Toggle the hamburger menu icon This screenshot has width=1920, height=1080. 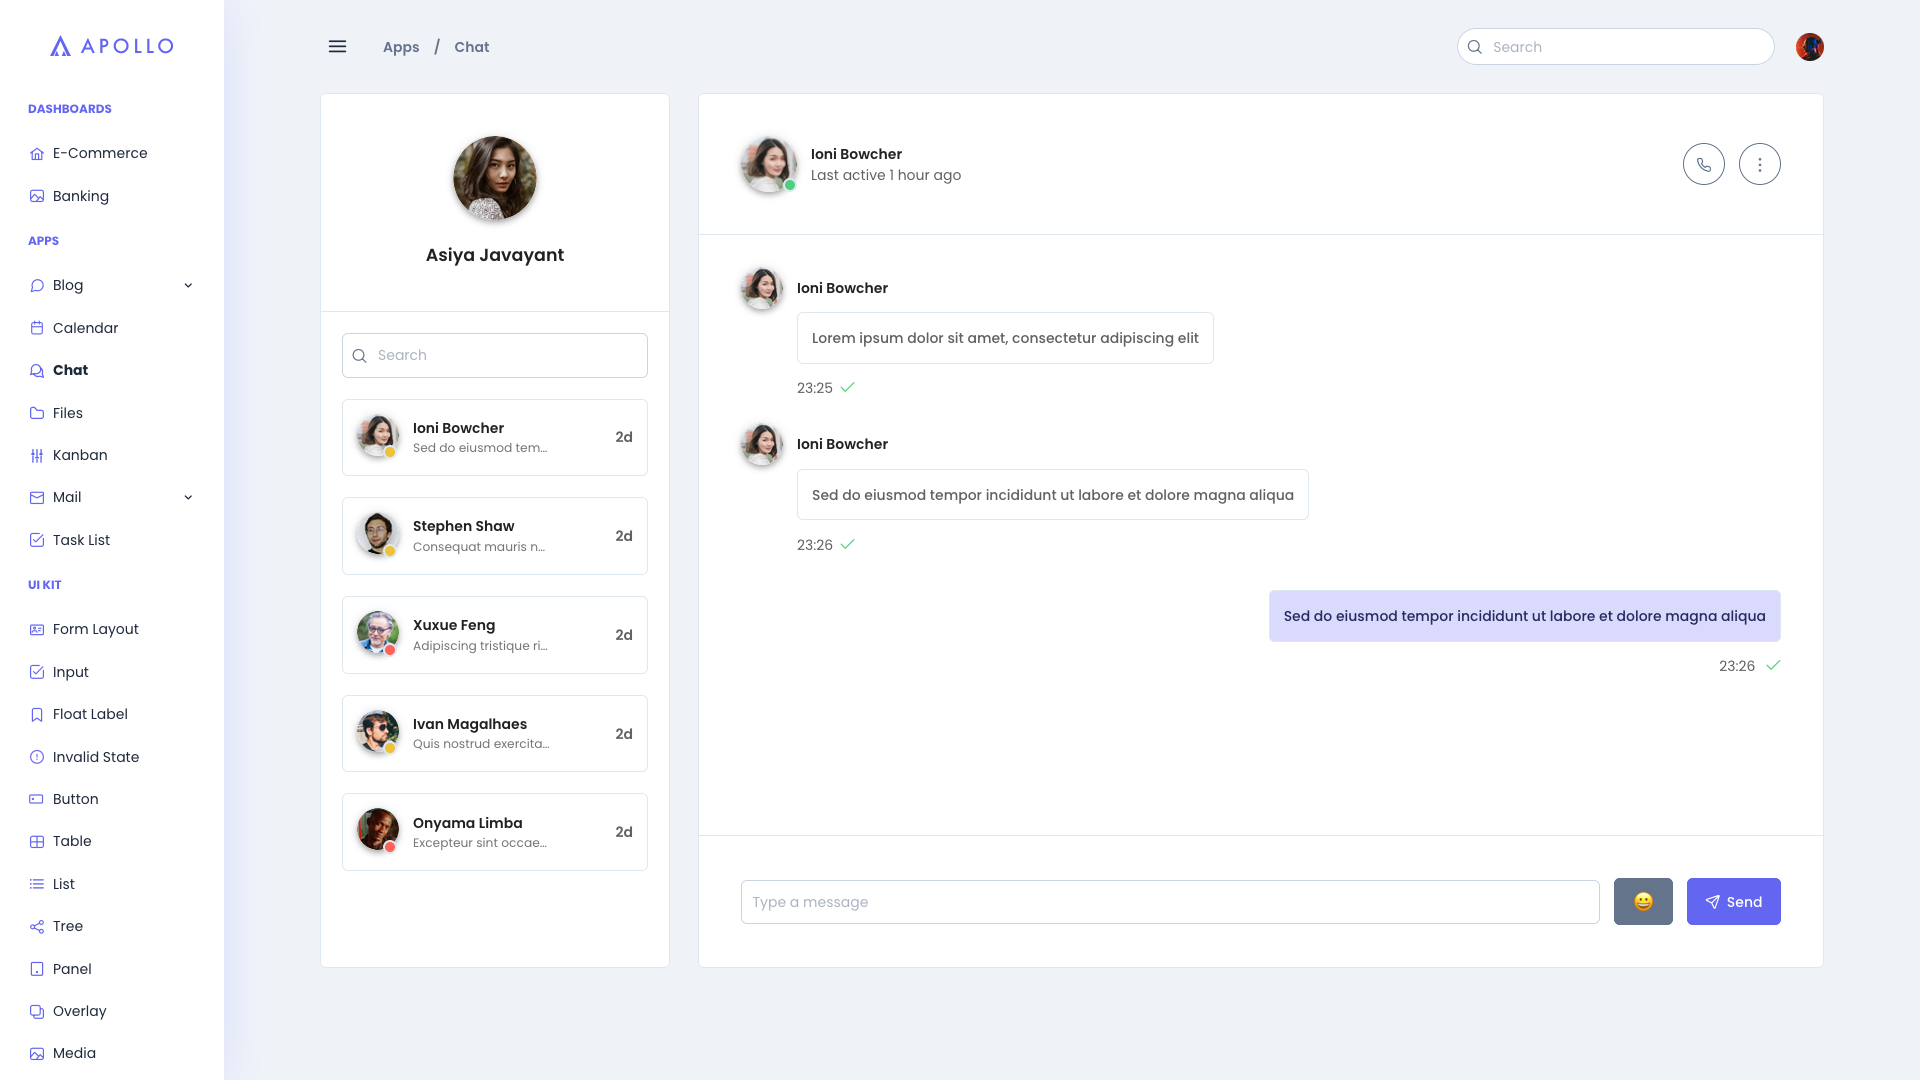tap(337, 47)
